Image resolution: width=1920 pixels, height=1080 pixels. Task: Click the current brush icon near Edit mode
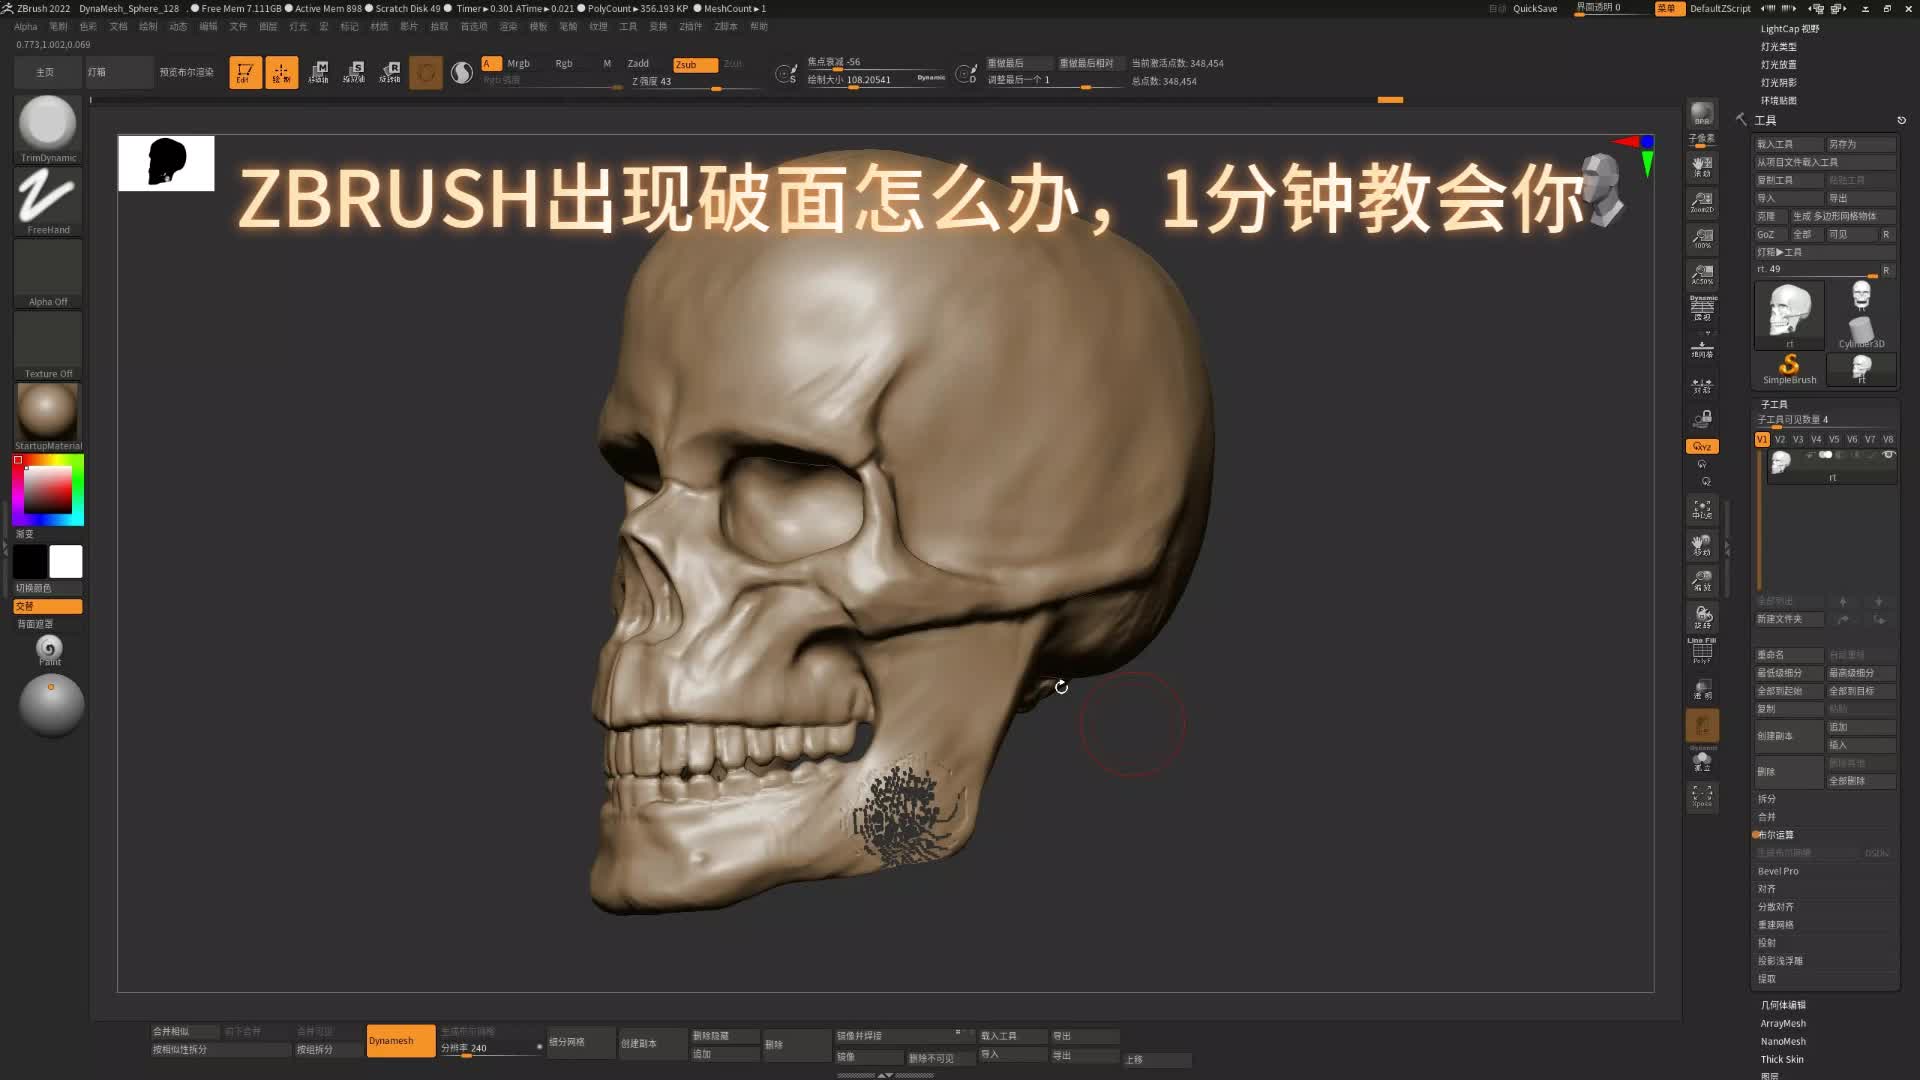tap(425, 71)
